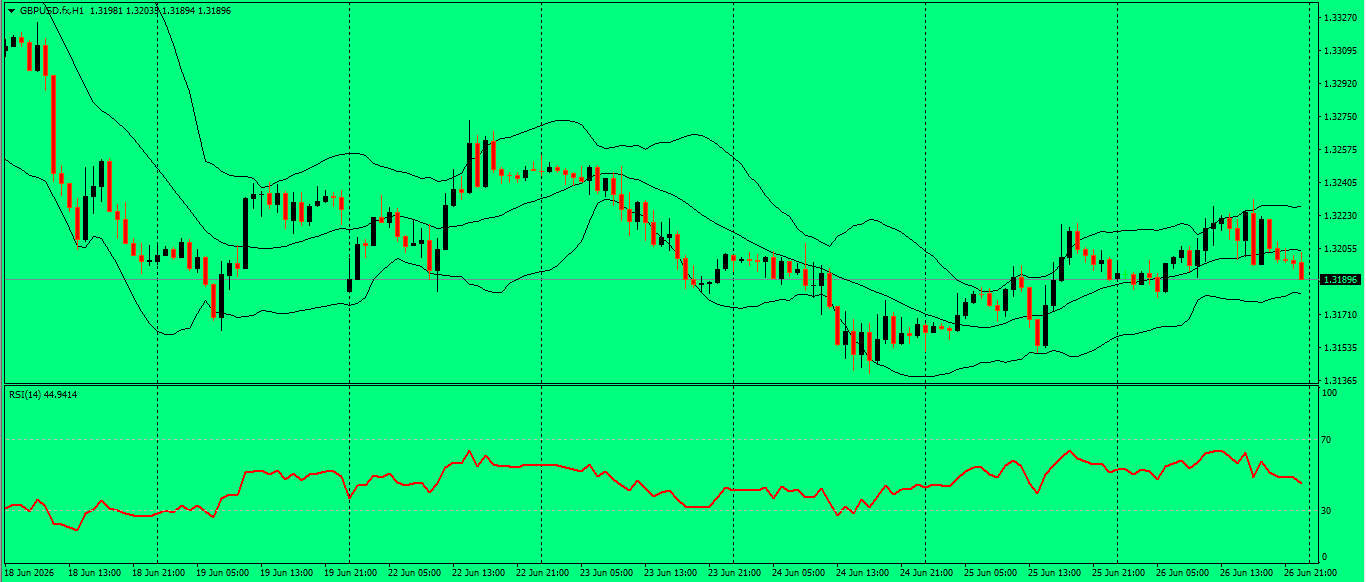Viewport: 1366px width, 582px height.
Task: Select the 19 Jun 05:00 time label
Action: click(222, 573)
